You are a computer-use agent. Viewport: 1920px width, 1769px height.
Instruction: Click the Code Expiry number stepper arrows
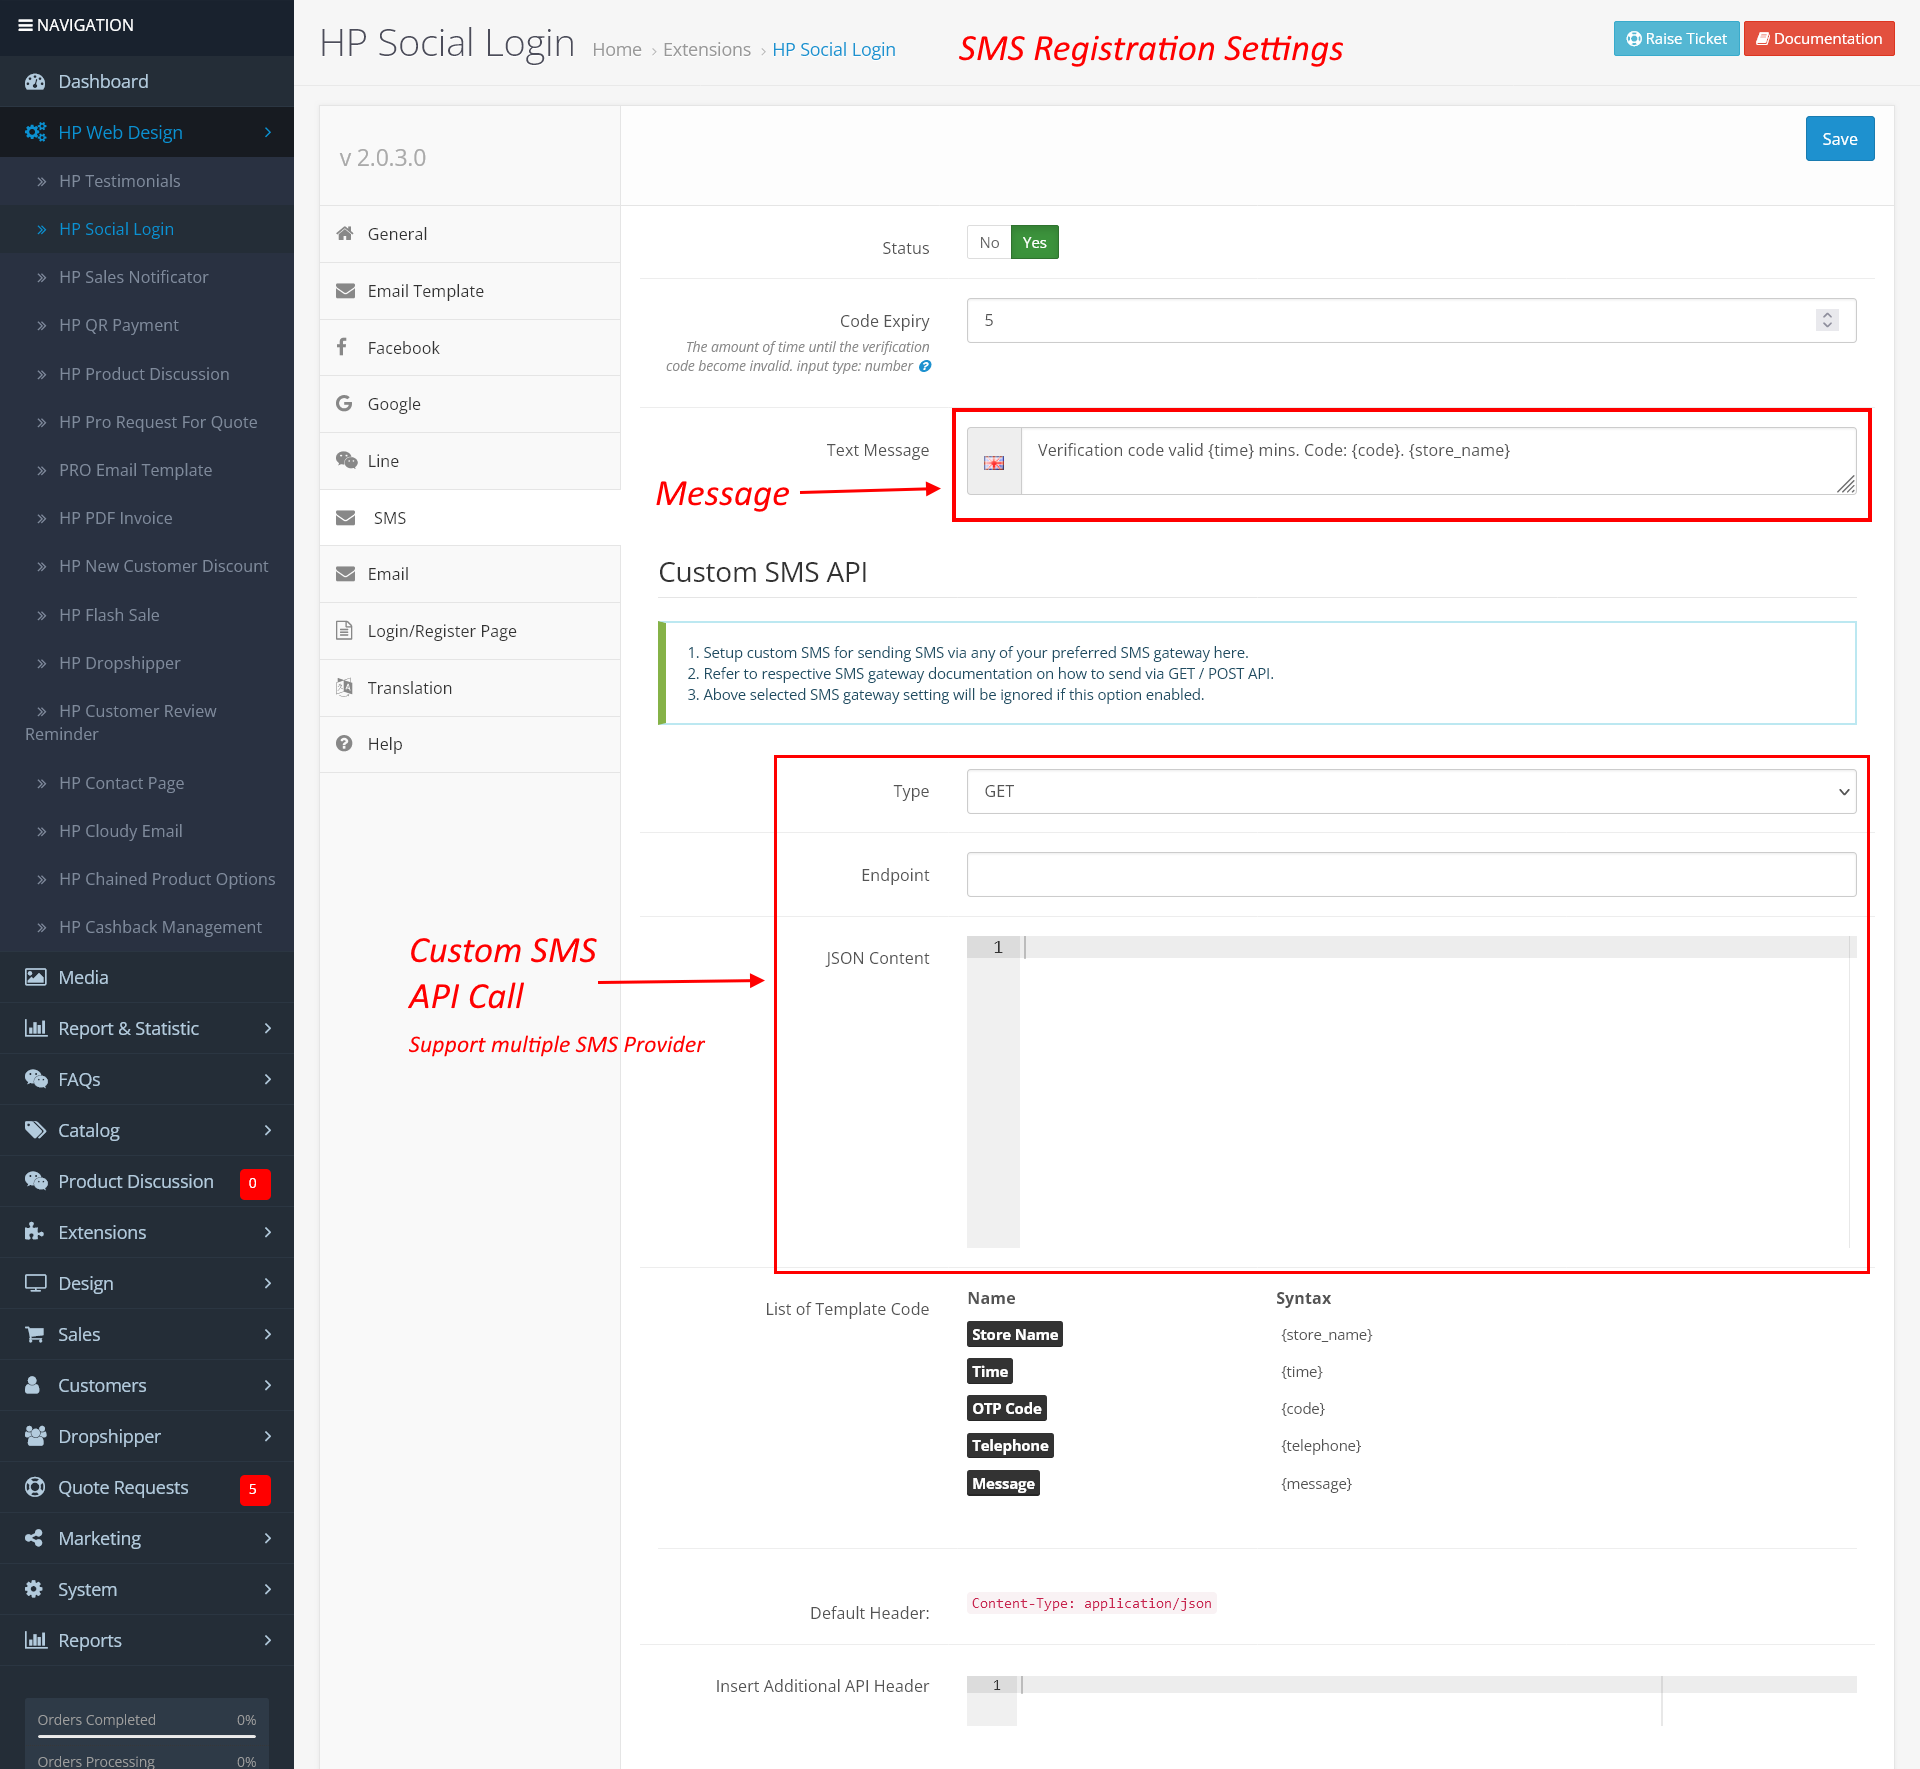pos(1827,320)
